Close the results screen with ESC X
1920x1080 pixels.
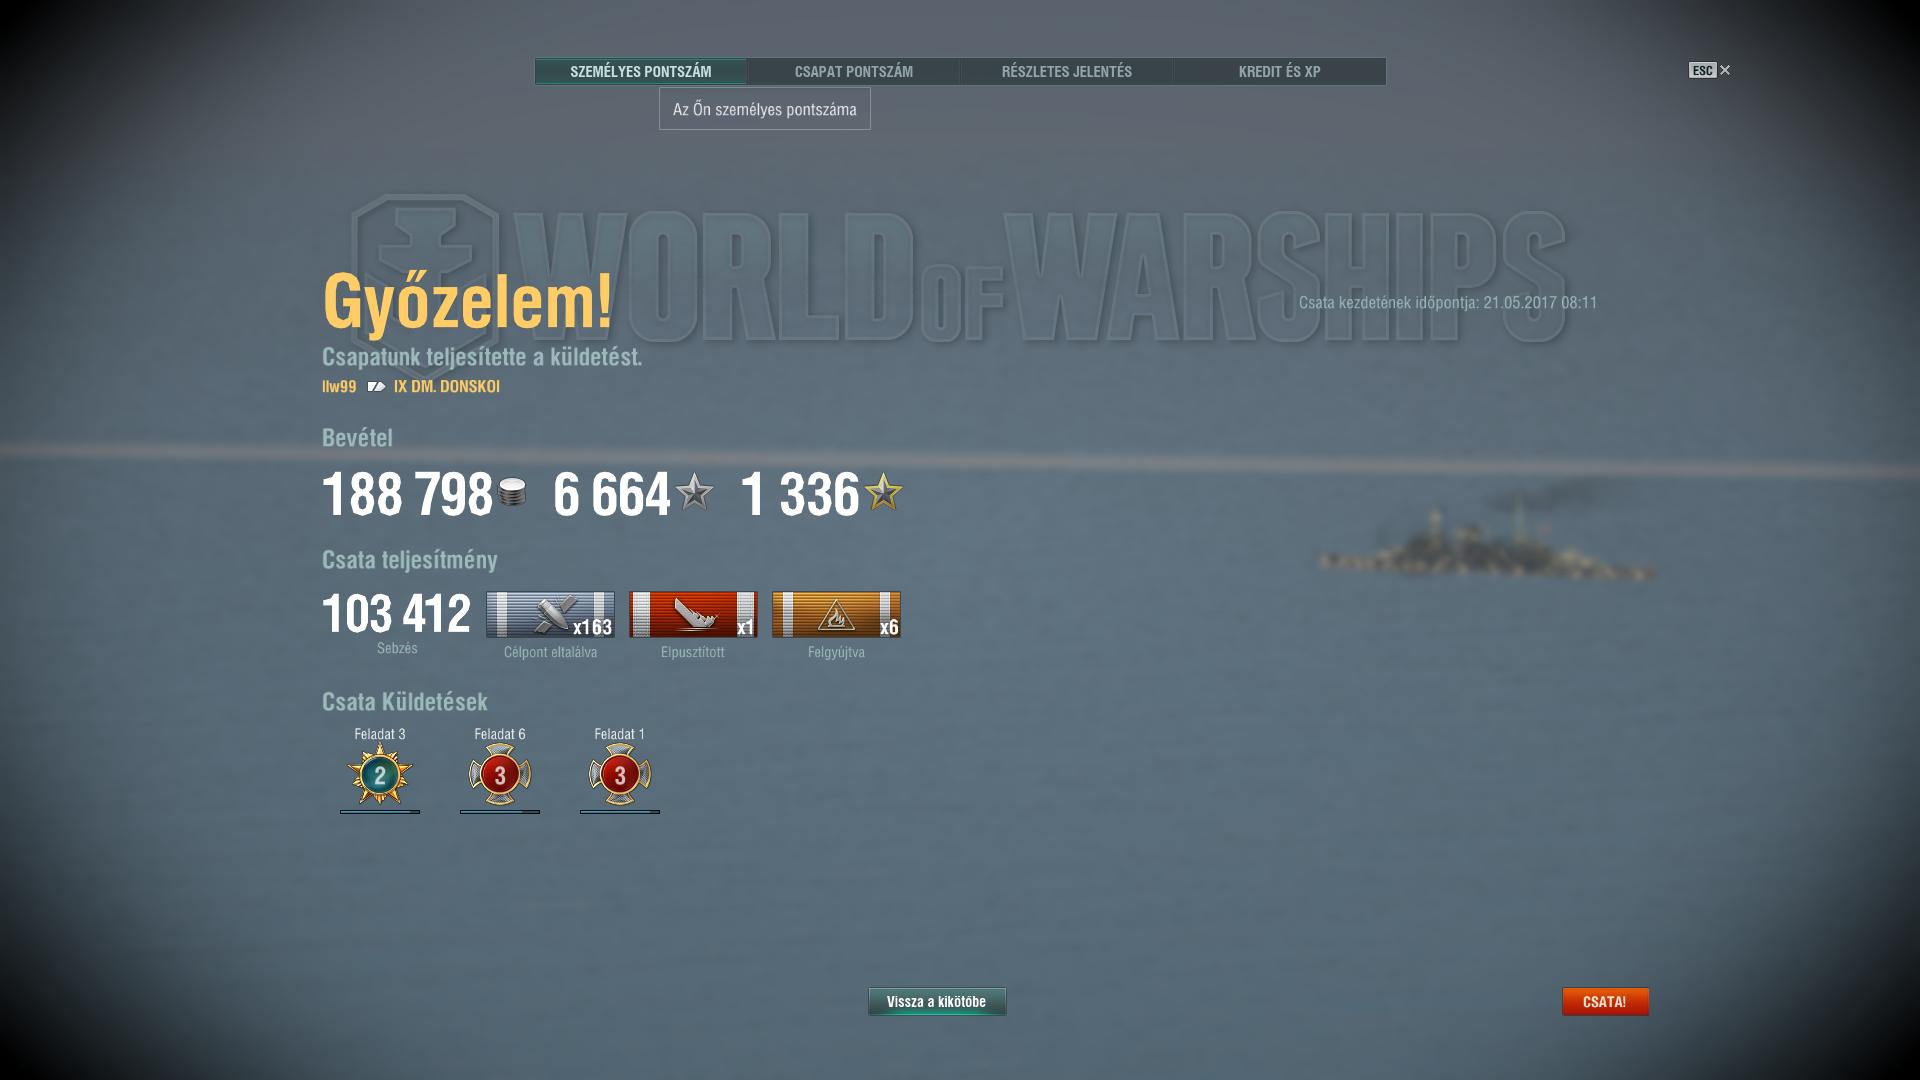click(x=1710, y=70)
